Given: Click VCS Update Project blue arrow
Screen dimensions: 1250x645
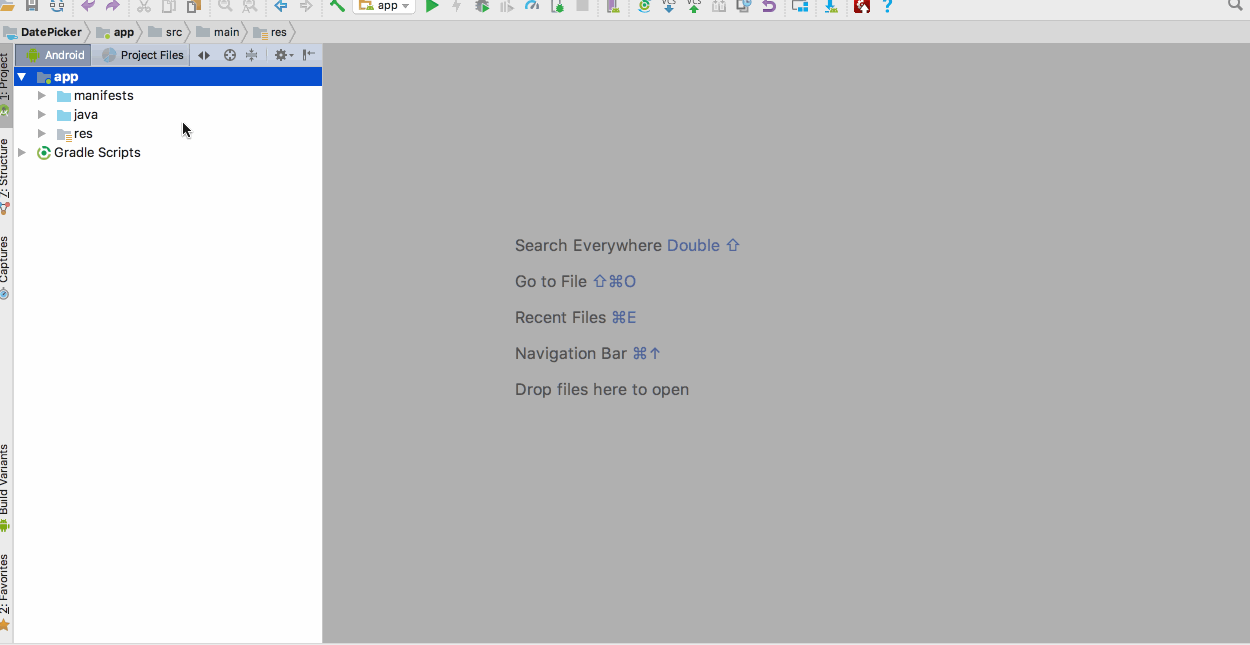Looking at the screenshot, I should pos(669,6).
